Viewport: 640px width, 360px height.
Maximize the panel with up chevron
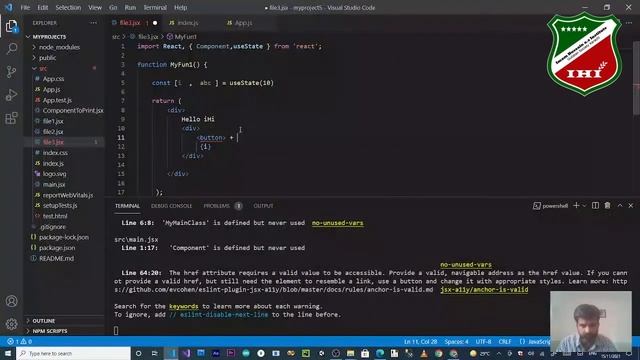(620, 205)
